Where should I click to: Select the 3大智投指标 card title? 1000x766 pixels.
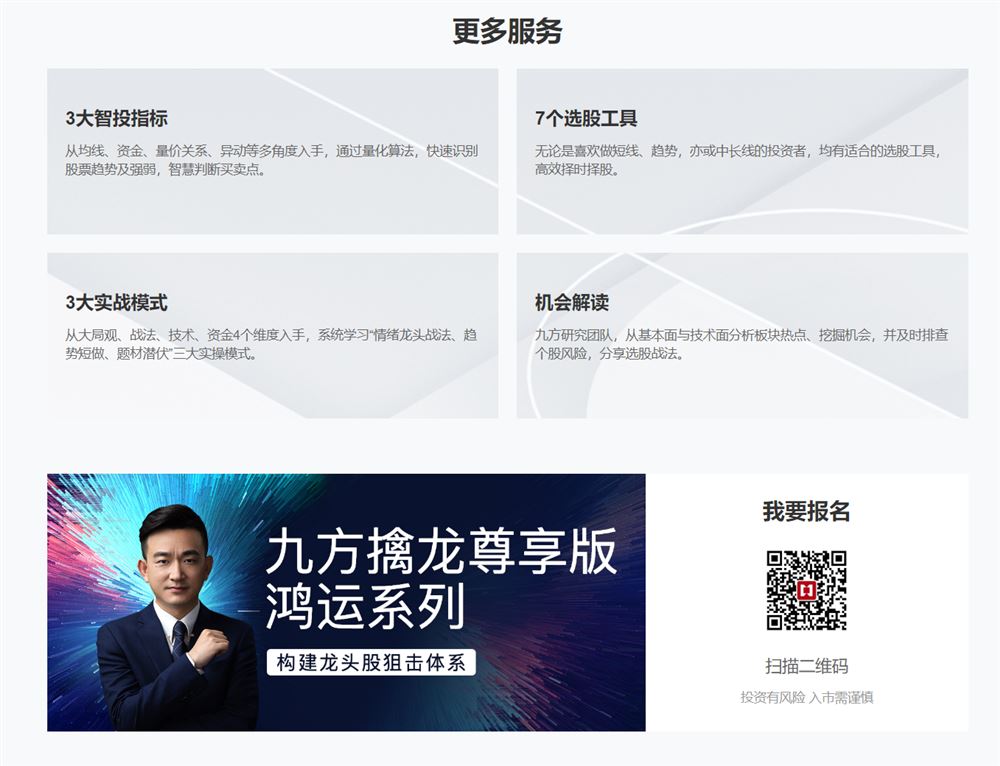click(x=117, y=118)
